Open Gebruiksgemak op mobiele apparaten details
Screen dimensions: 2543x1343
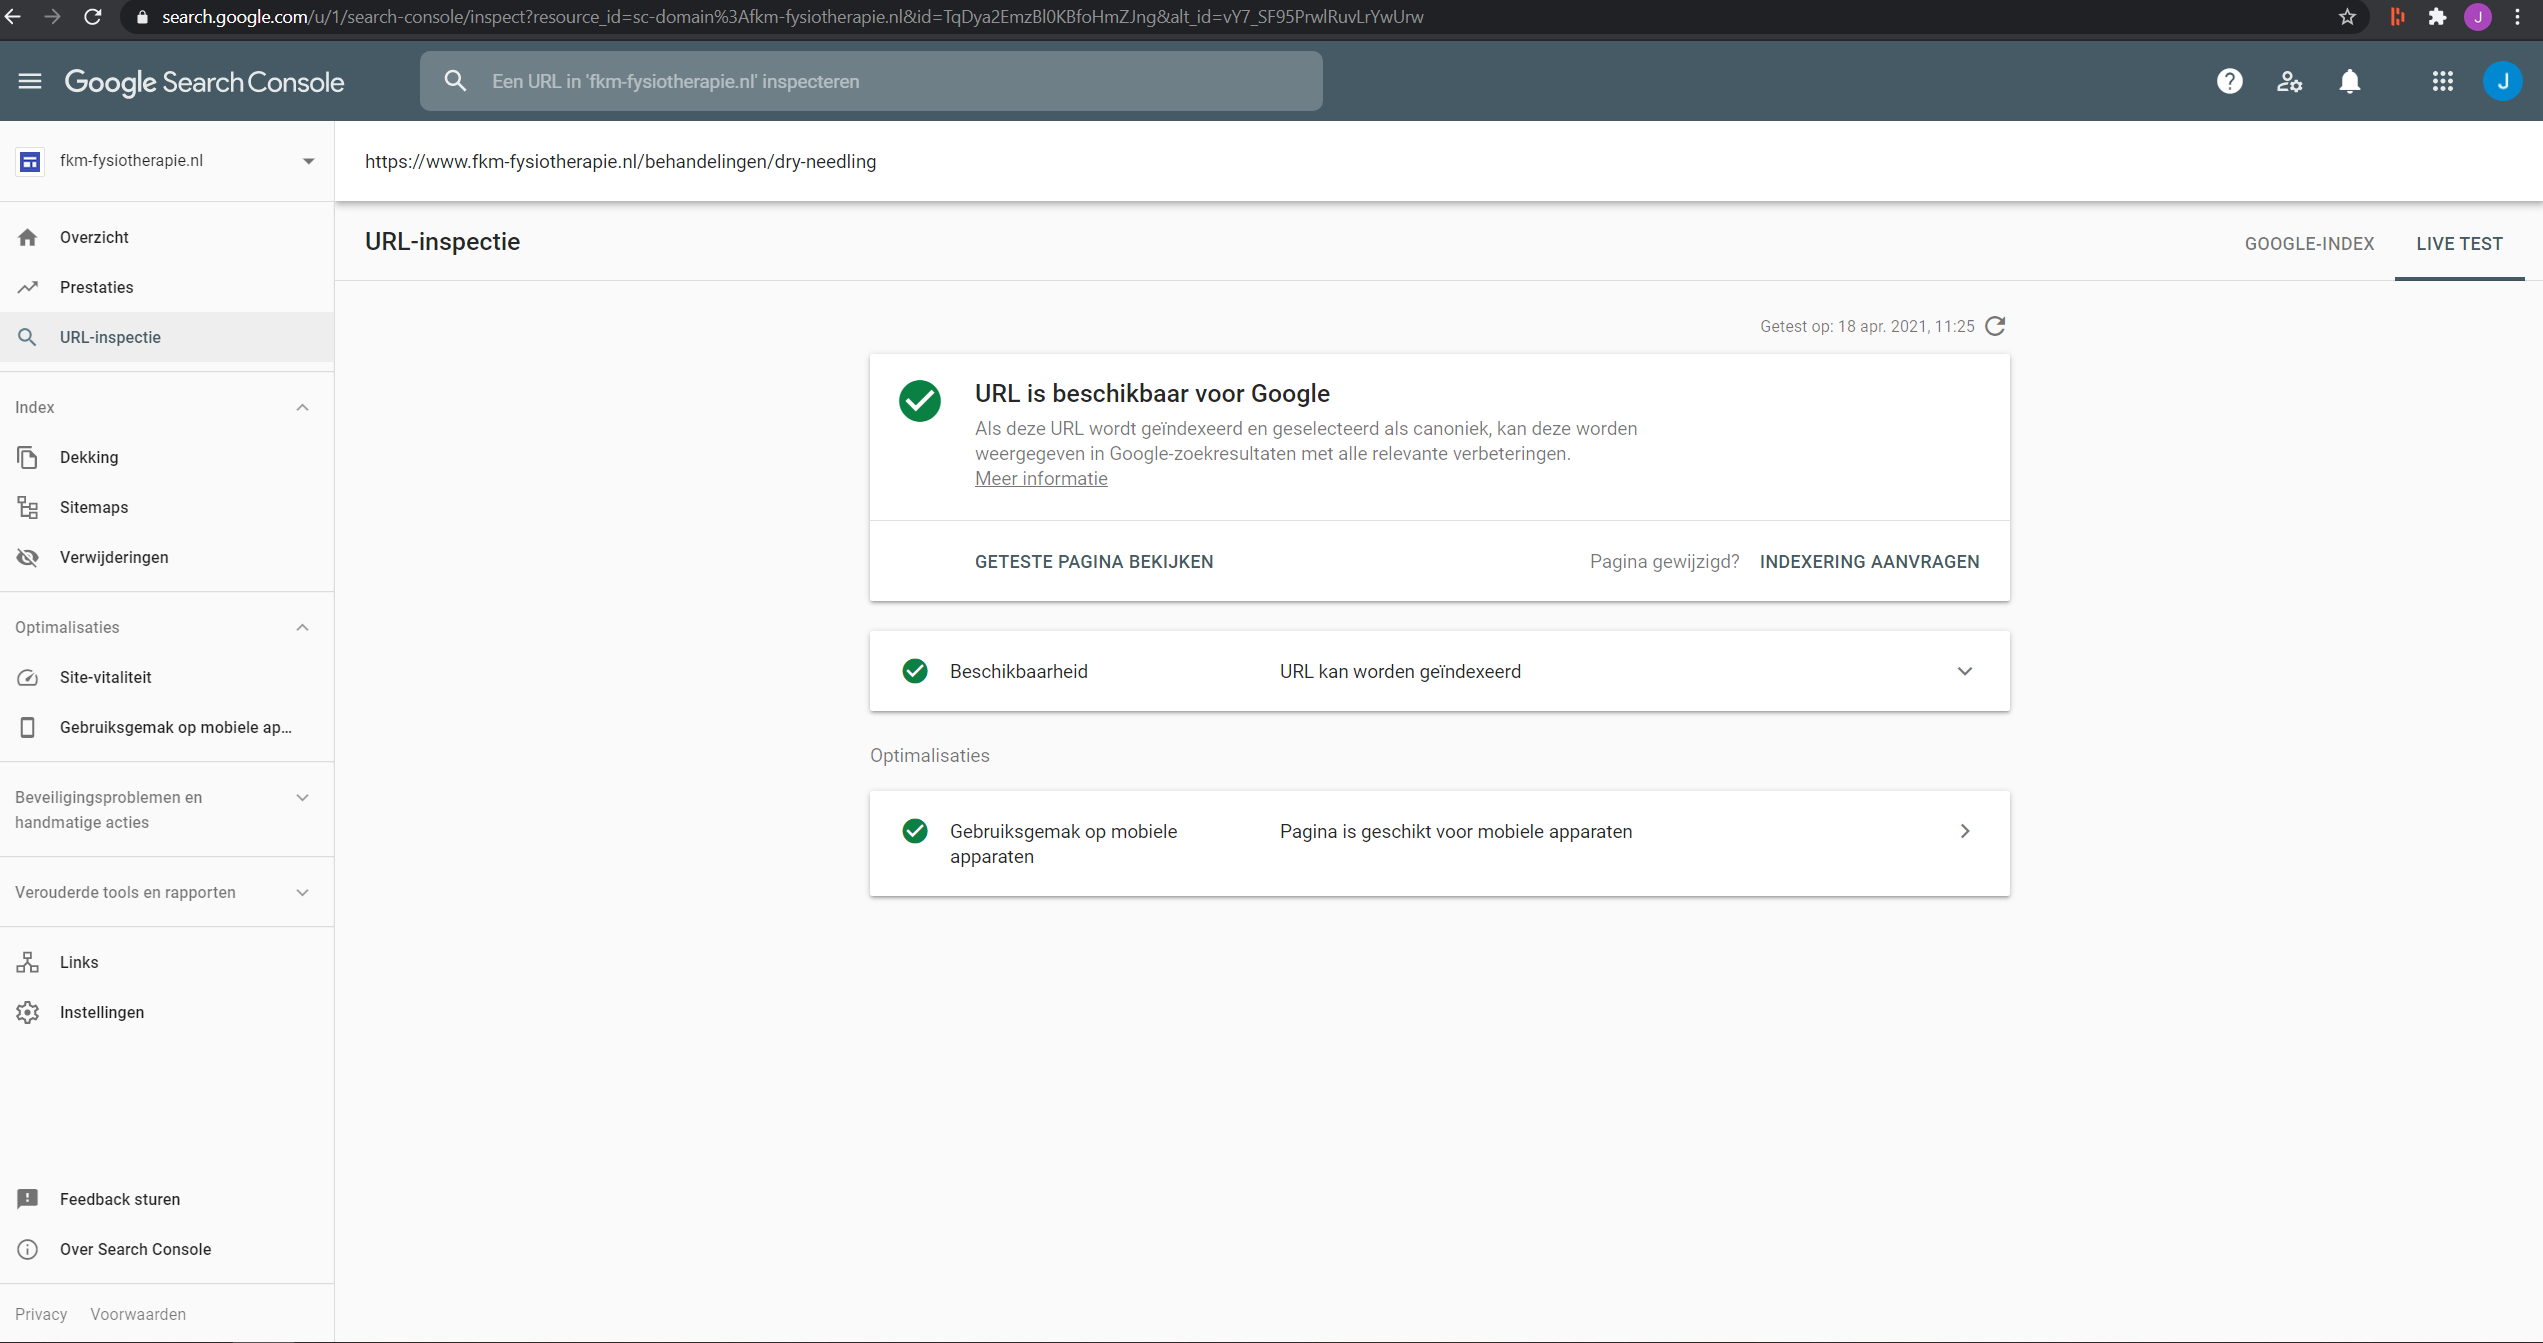coord(1964,831)
